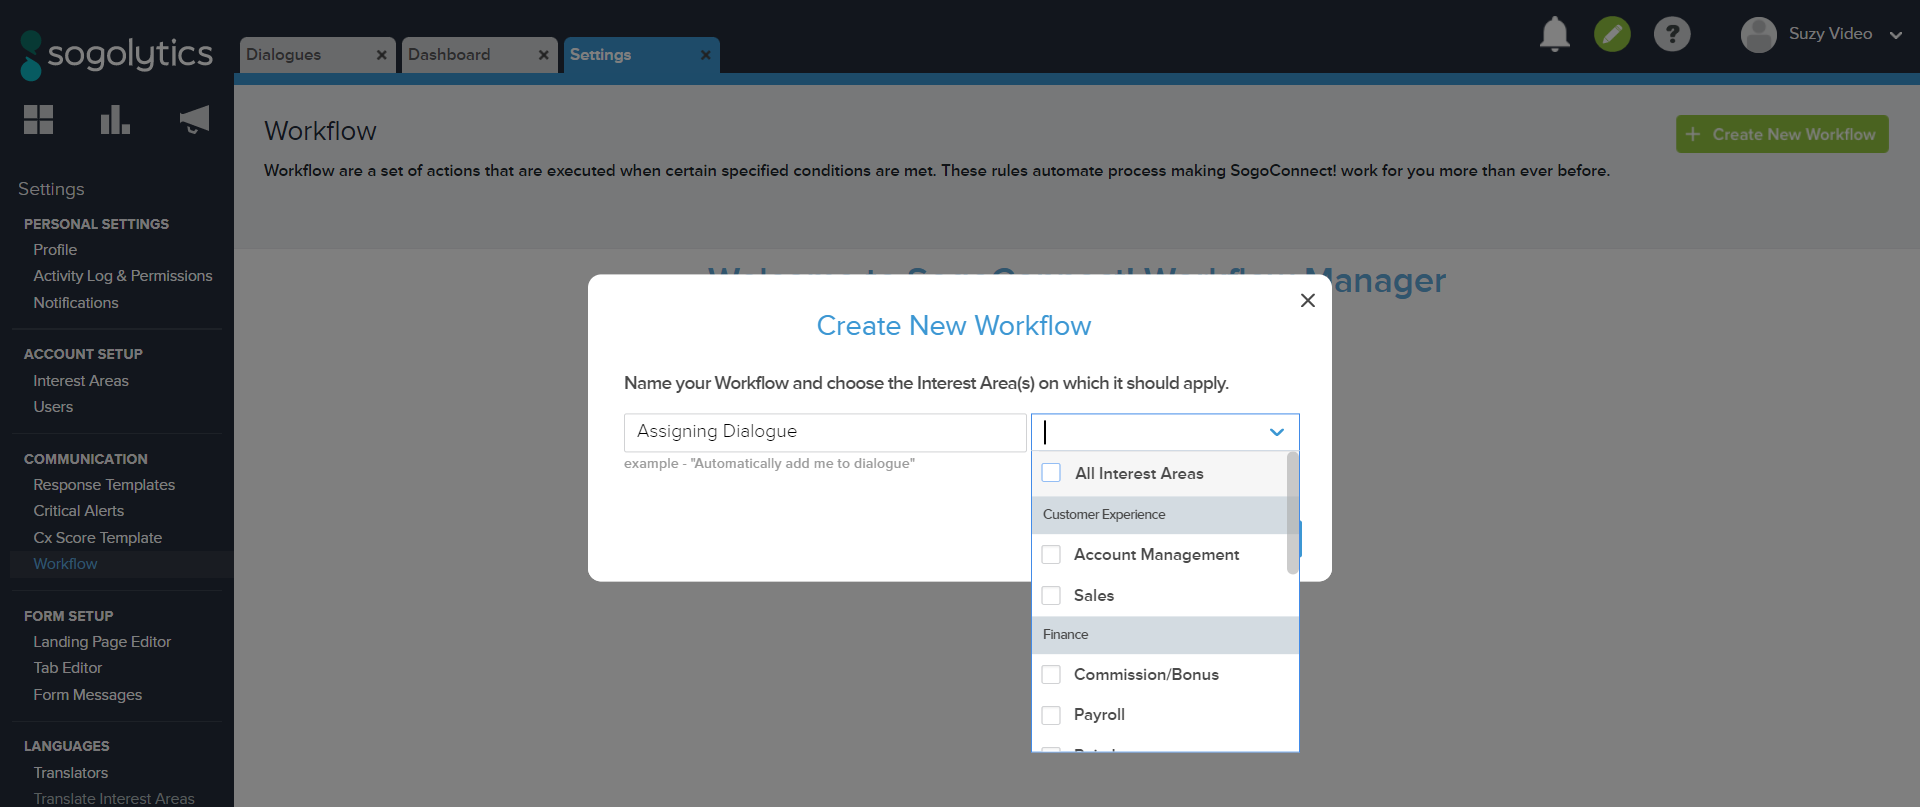1920x807 pixels.
Task: Check the All Interest Areas checkbox
Action: 1051,473
